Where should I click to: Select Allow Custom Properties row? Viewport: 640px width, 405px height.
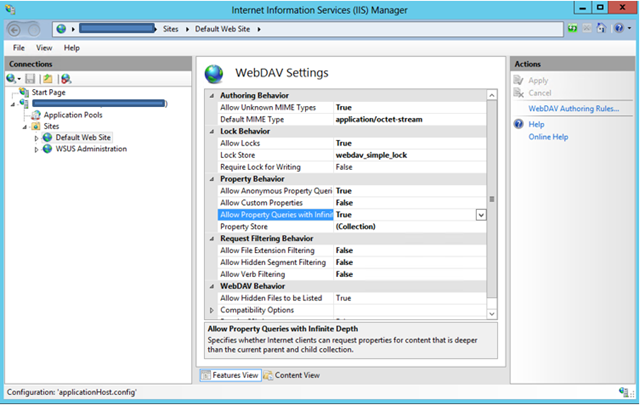click(352, 202)
